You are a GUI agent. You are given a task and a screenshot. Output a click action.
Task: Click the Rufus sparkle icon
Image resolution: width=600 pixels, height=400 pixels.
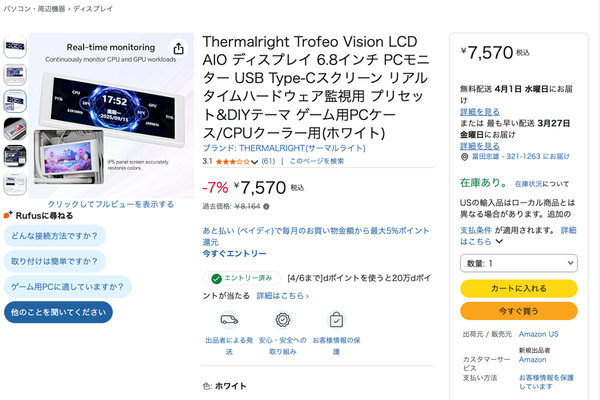[7, 216]
